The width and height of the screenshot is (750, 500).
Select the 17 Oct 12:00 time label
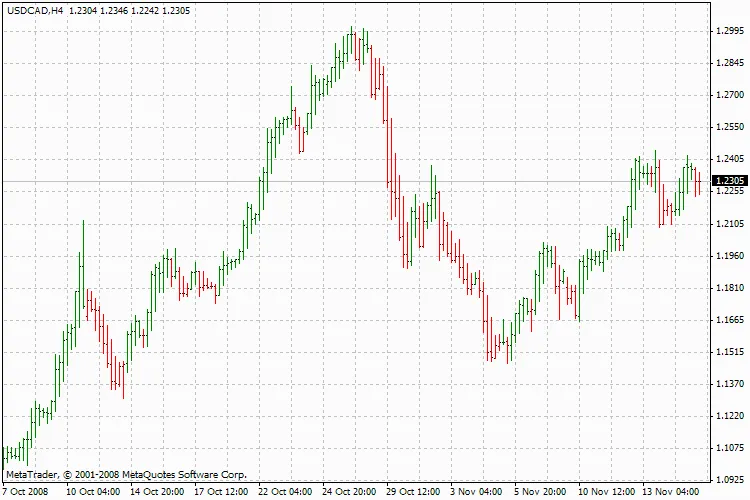coord(221,492)
